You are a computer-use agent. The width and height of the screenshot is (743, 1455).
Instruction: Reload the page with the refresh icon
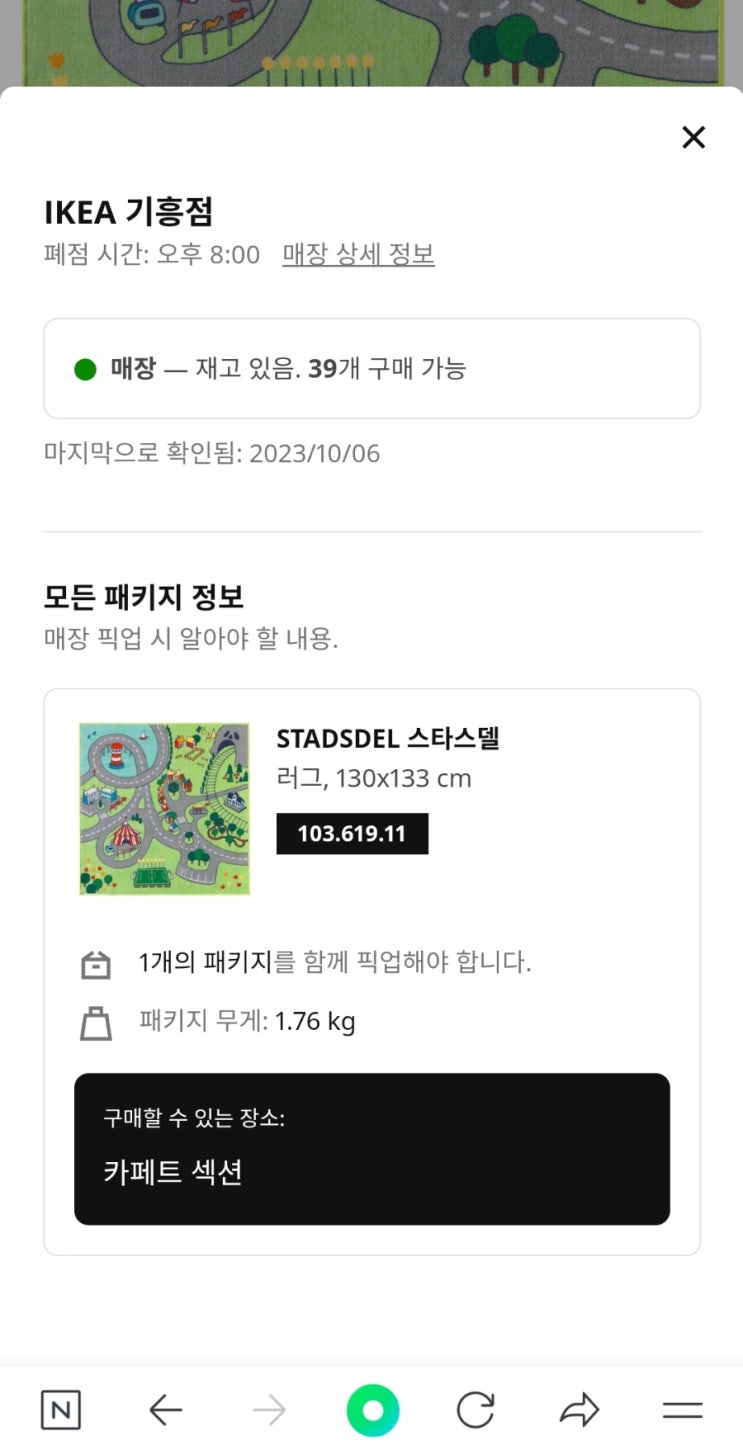pyautogui.click(x=476, y=1411)
